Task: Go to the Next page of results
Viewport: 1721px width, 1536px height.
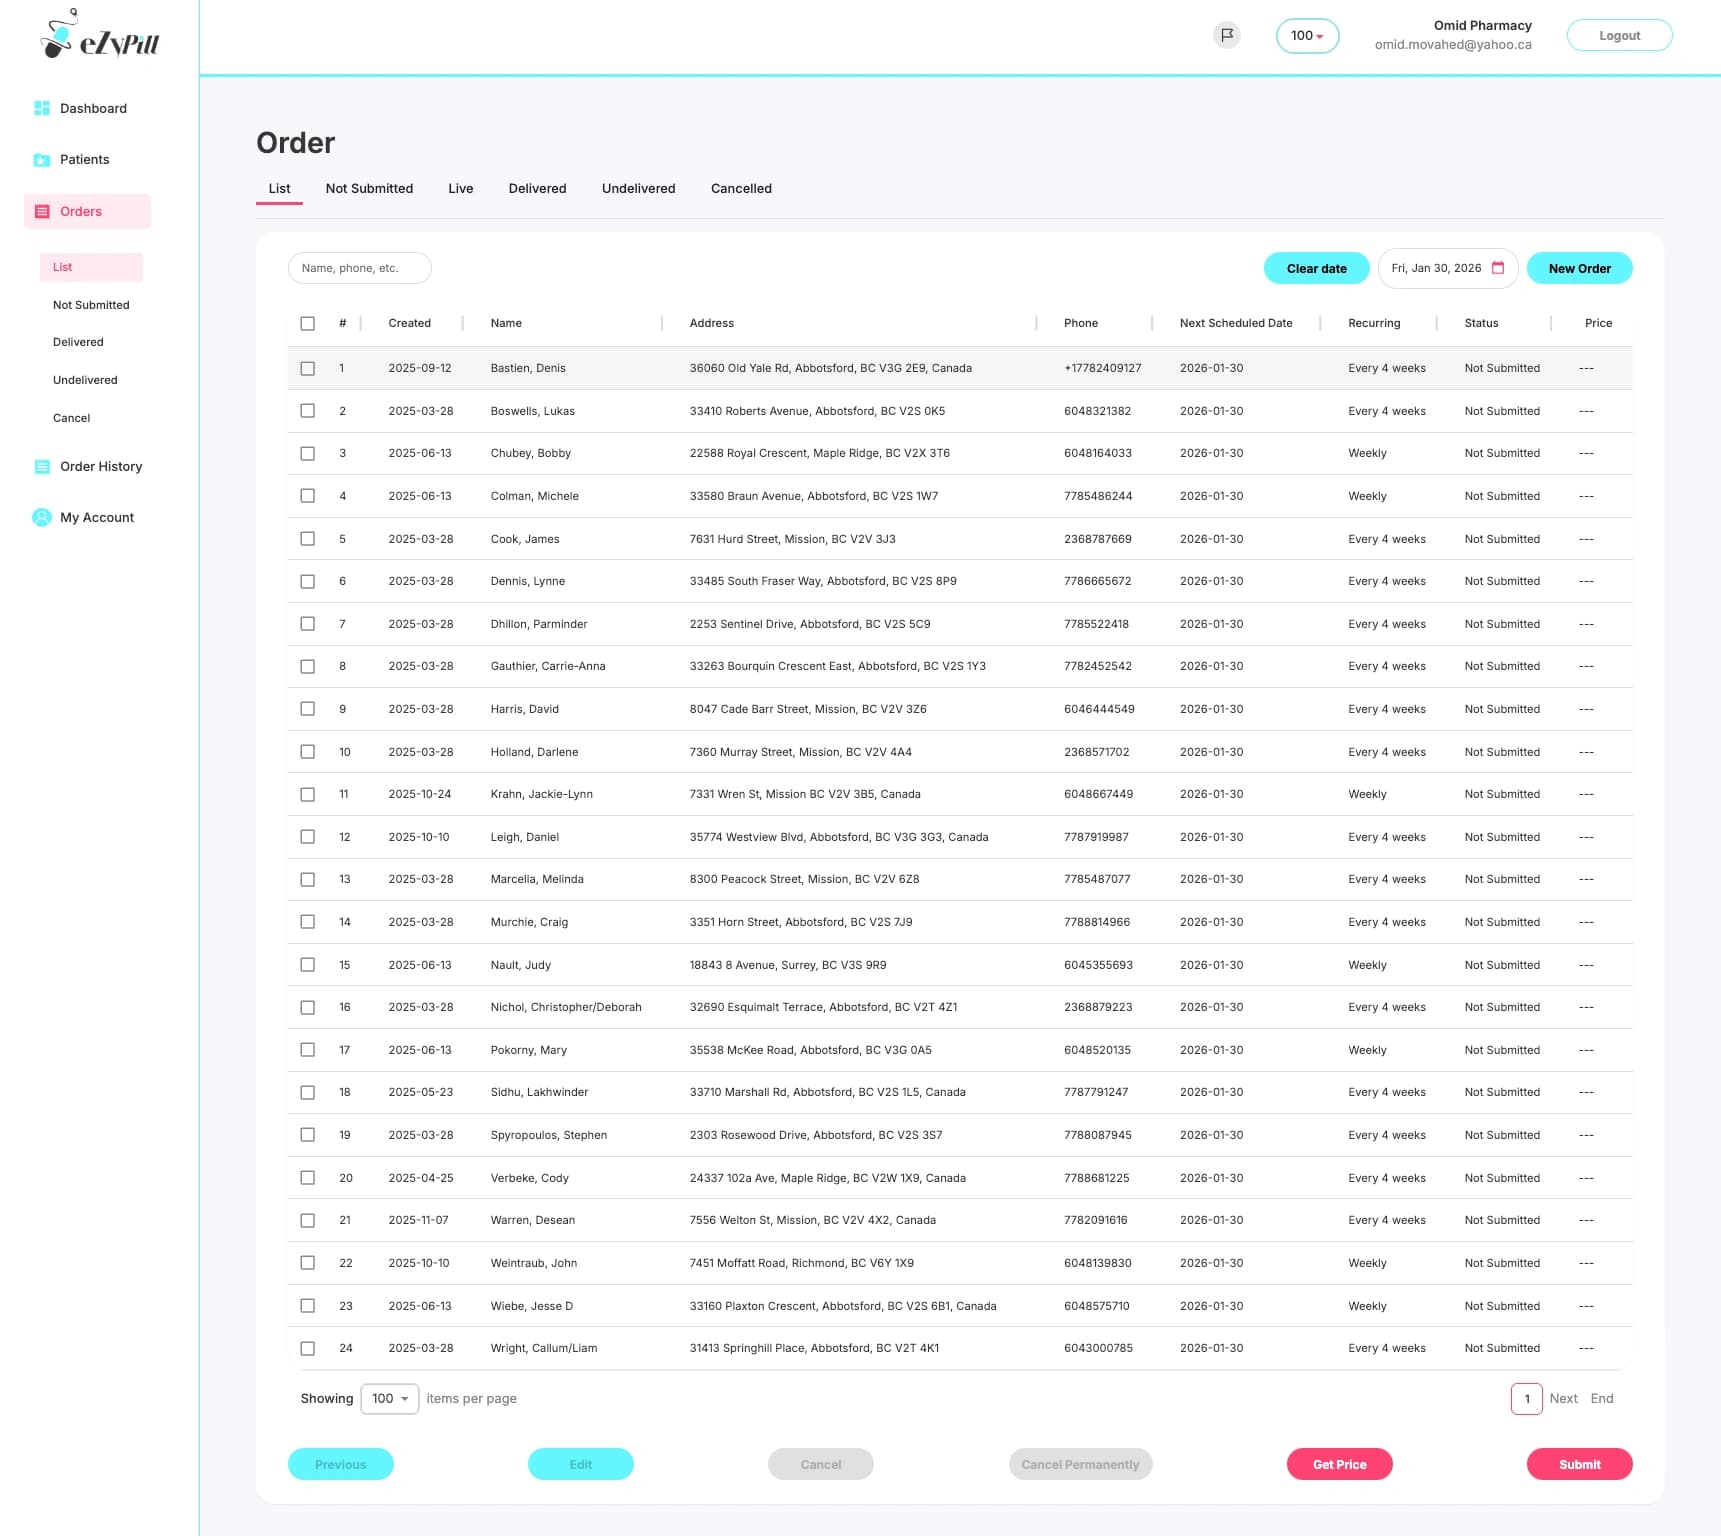Action: pyautogui.click(x=1563, y=1398)
